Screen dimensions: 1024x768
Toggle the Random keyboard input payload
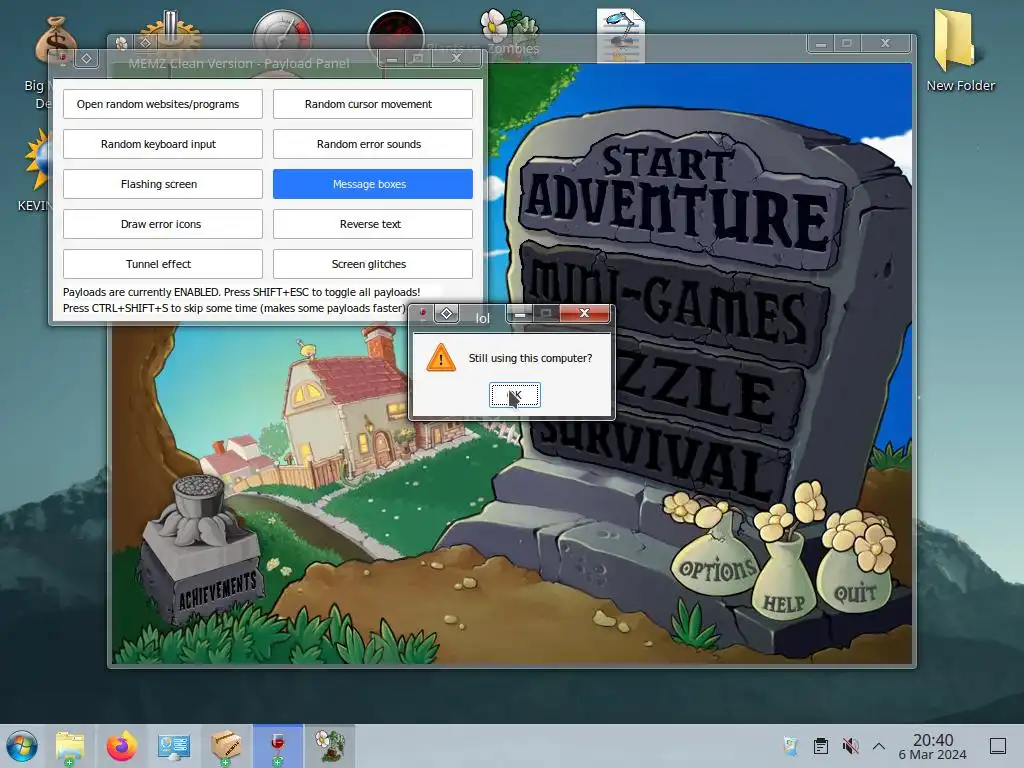pos(163,144)
